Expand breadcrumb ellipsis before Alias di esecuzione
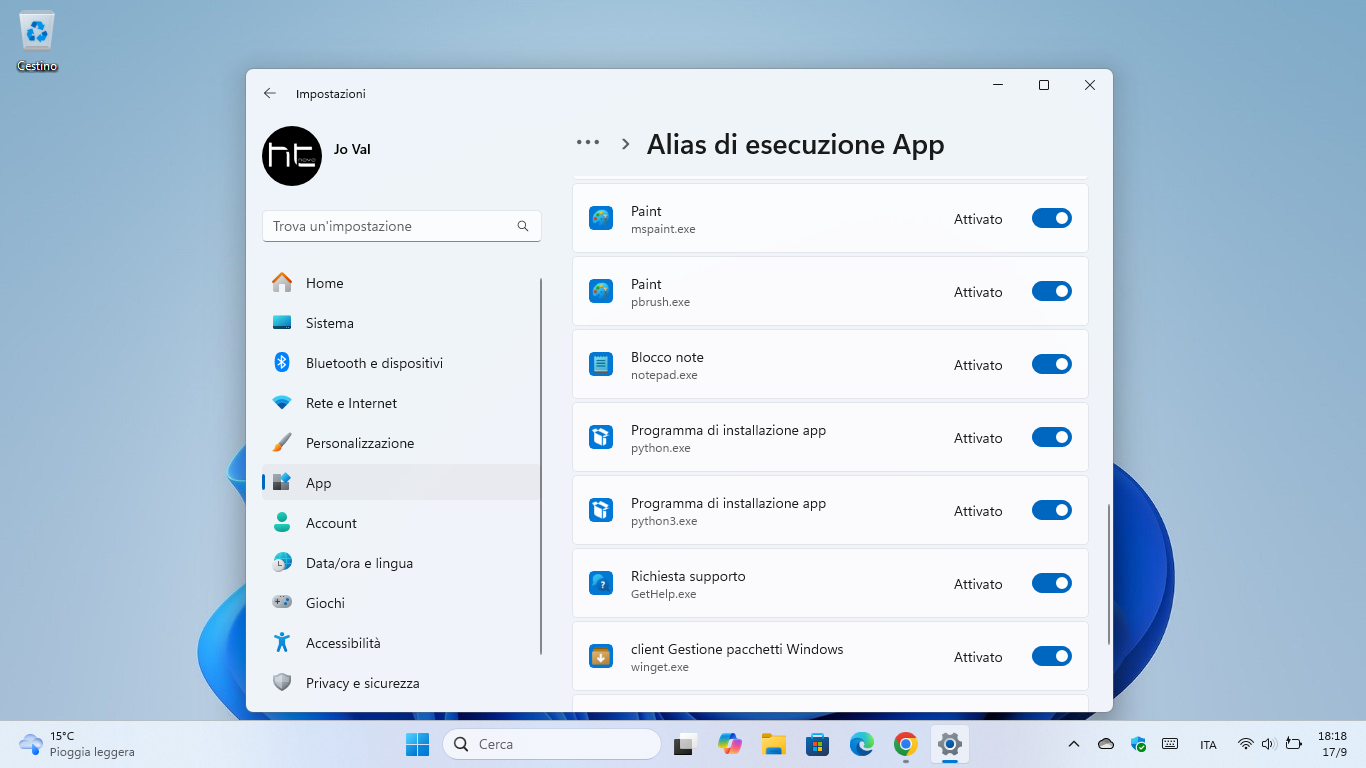The width and height of the screenshot is (1366, 768). [588, 143]
